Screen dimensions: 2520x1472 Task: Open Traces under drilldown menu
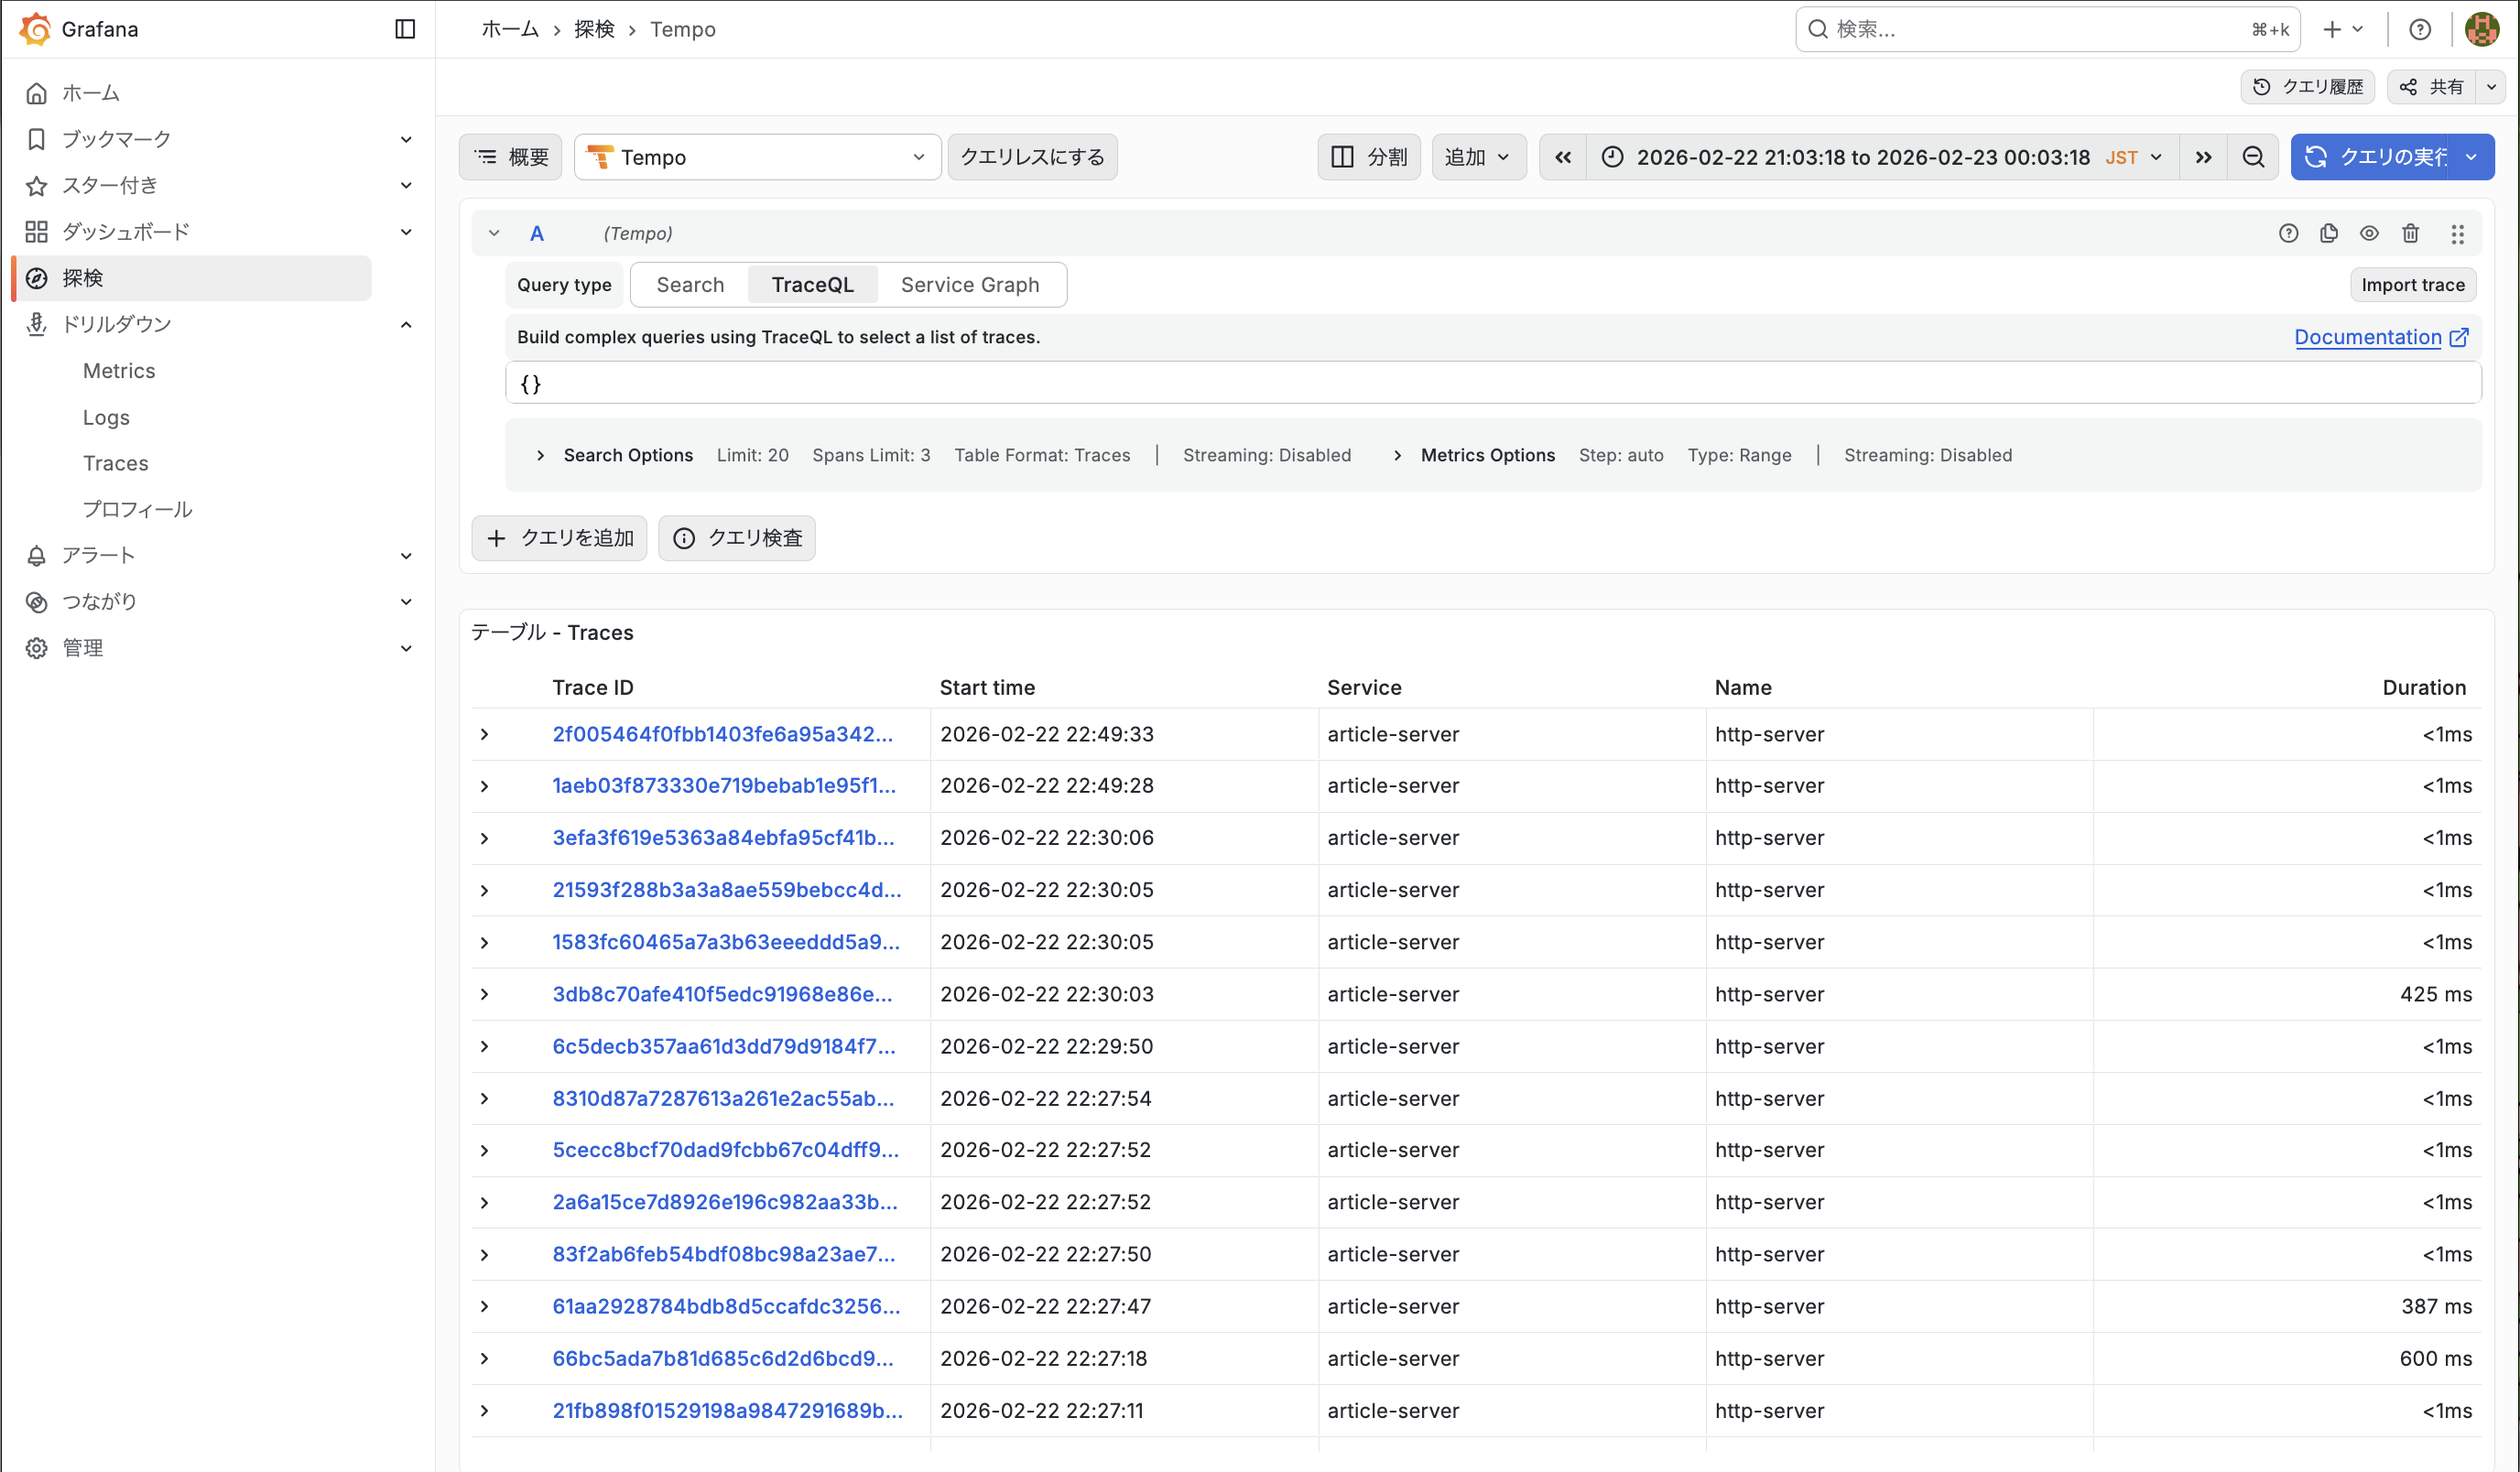116,463
